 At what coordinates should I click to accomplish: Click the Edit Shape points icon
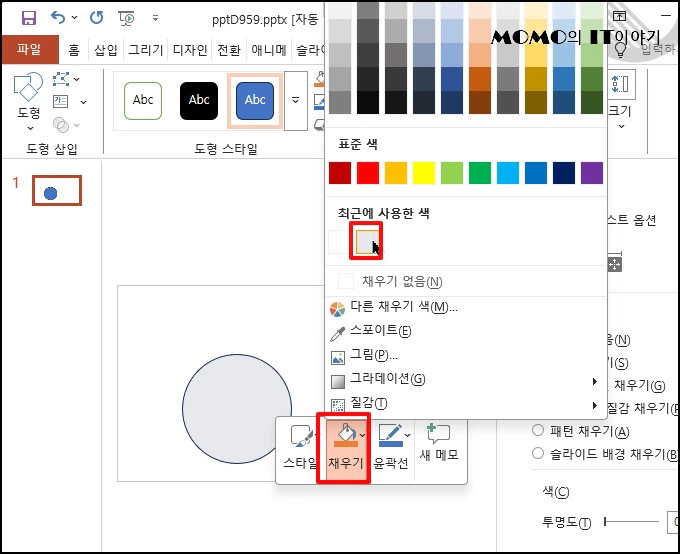(61, 79)
